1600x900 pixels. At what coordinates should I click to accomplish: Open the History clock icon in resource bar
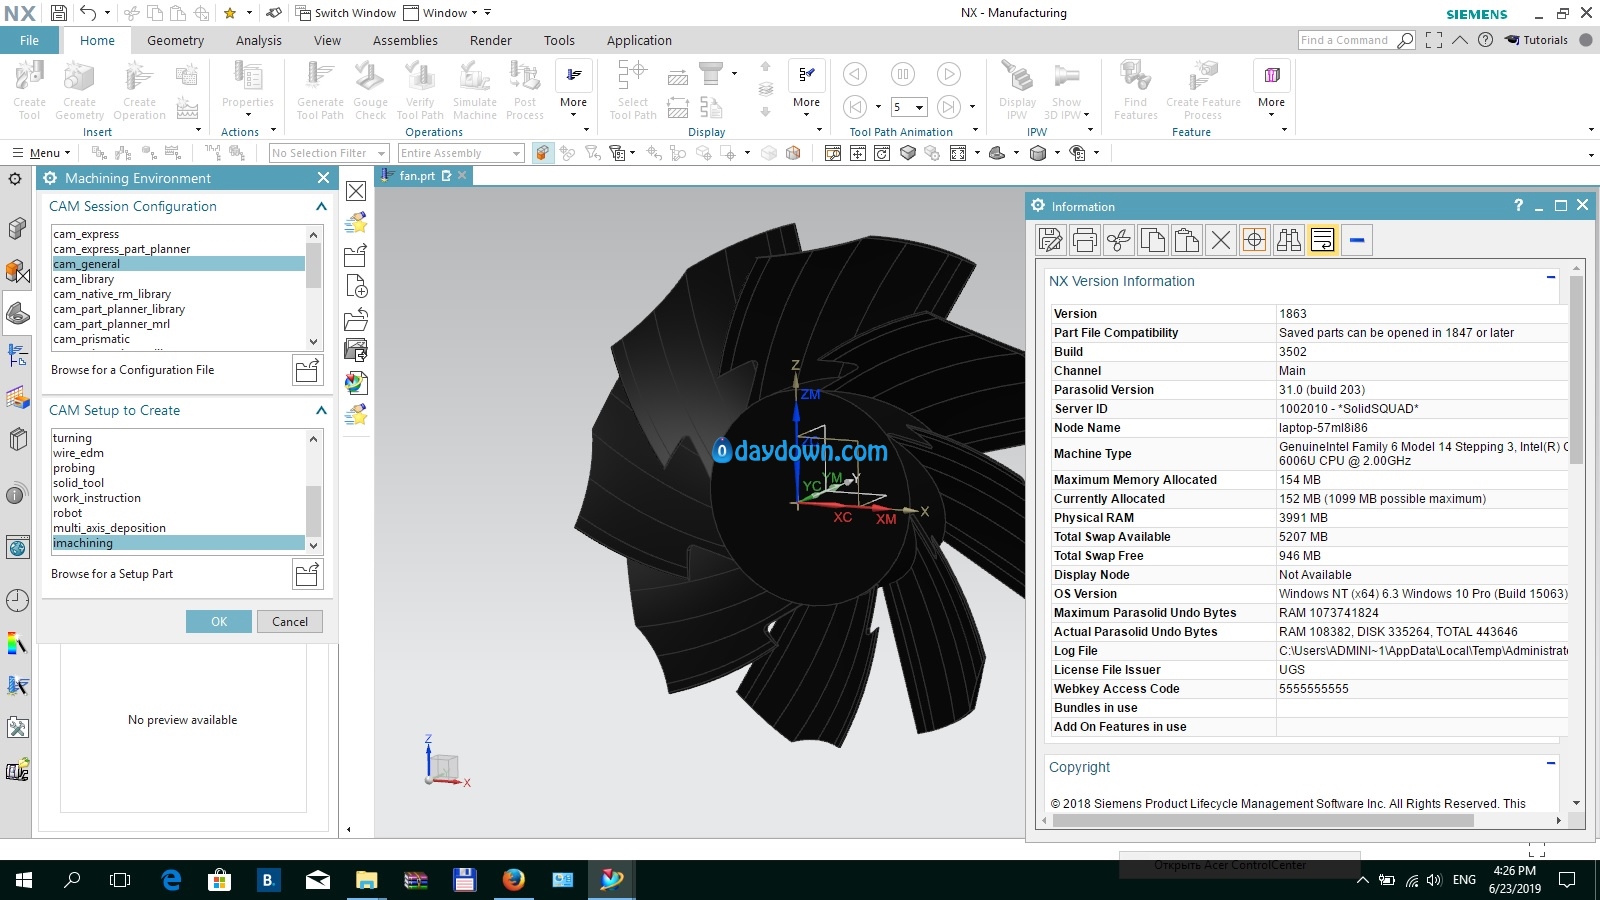click(17, 600)
